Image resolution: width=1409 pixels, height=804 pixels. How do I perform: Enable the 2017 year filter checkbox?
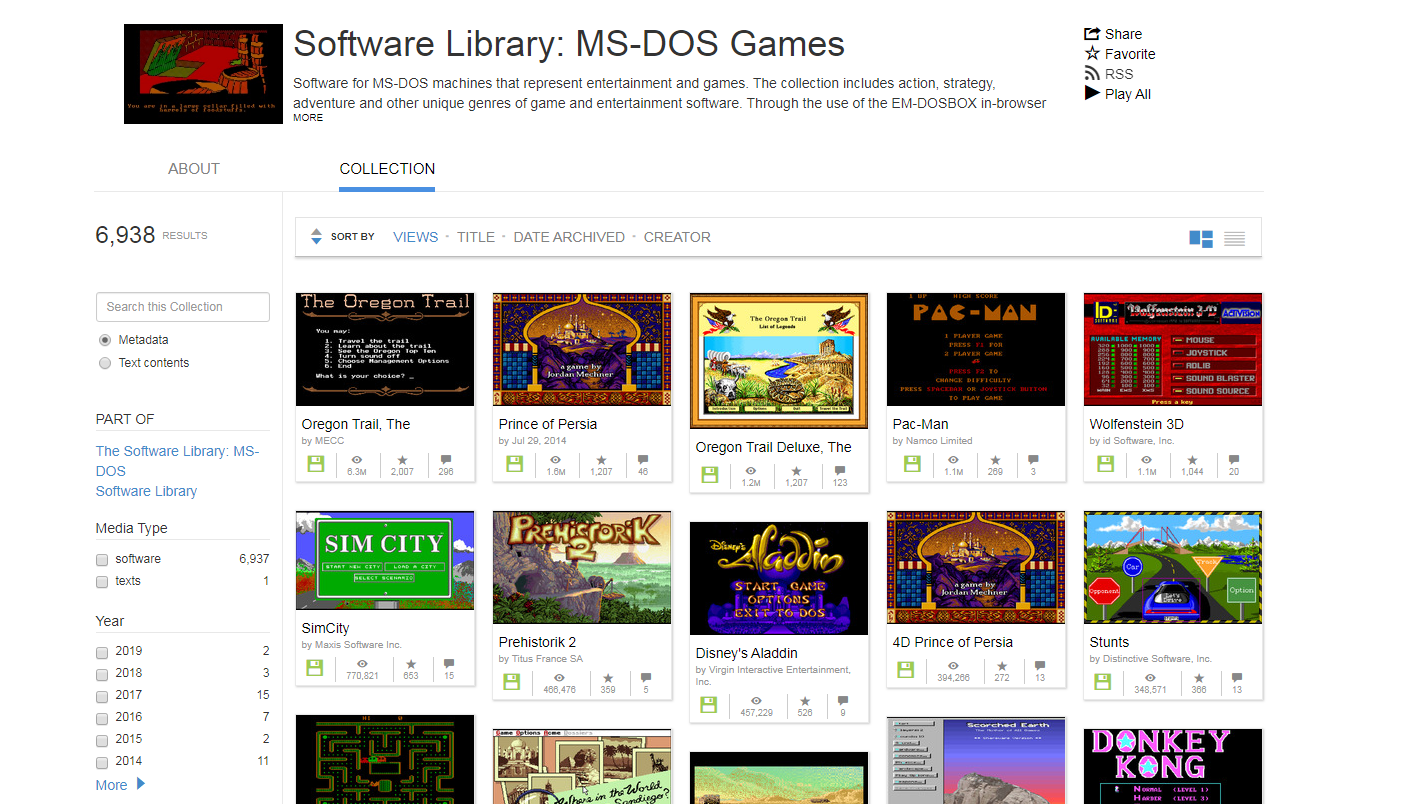pyautogui.click(x=102, y=695)
